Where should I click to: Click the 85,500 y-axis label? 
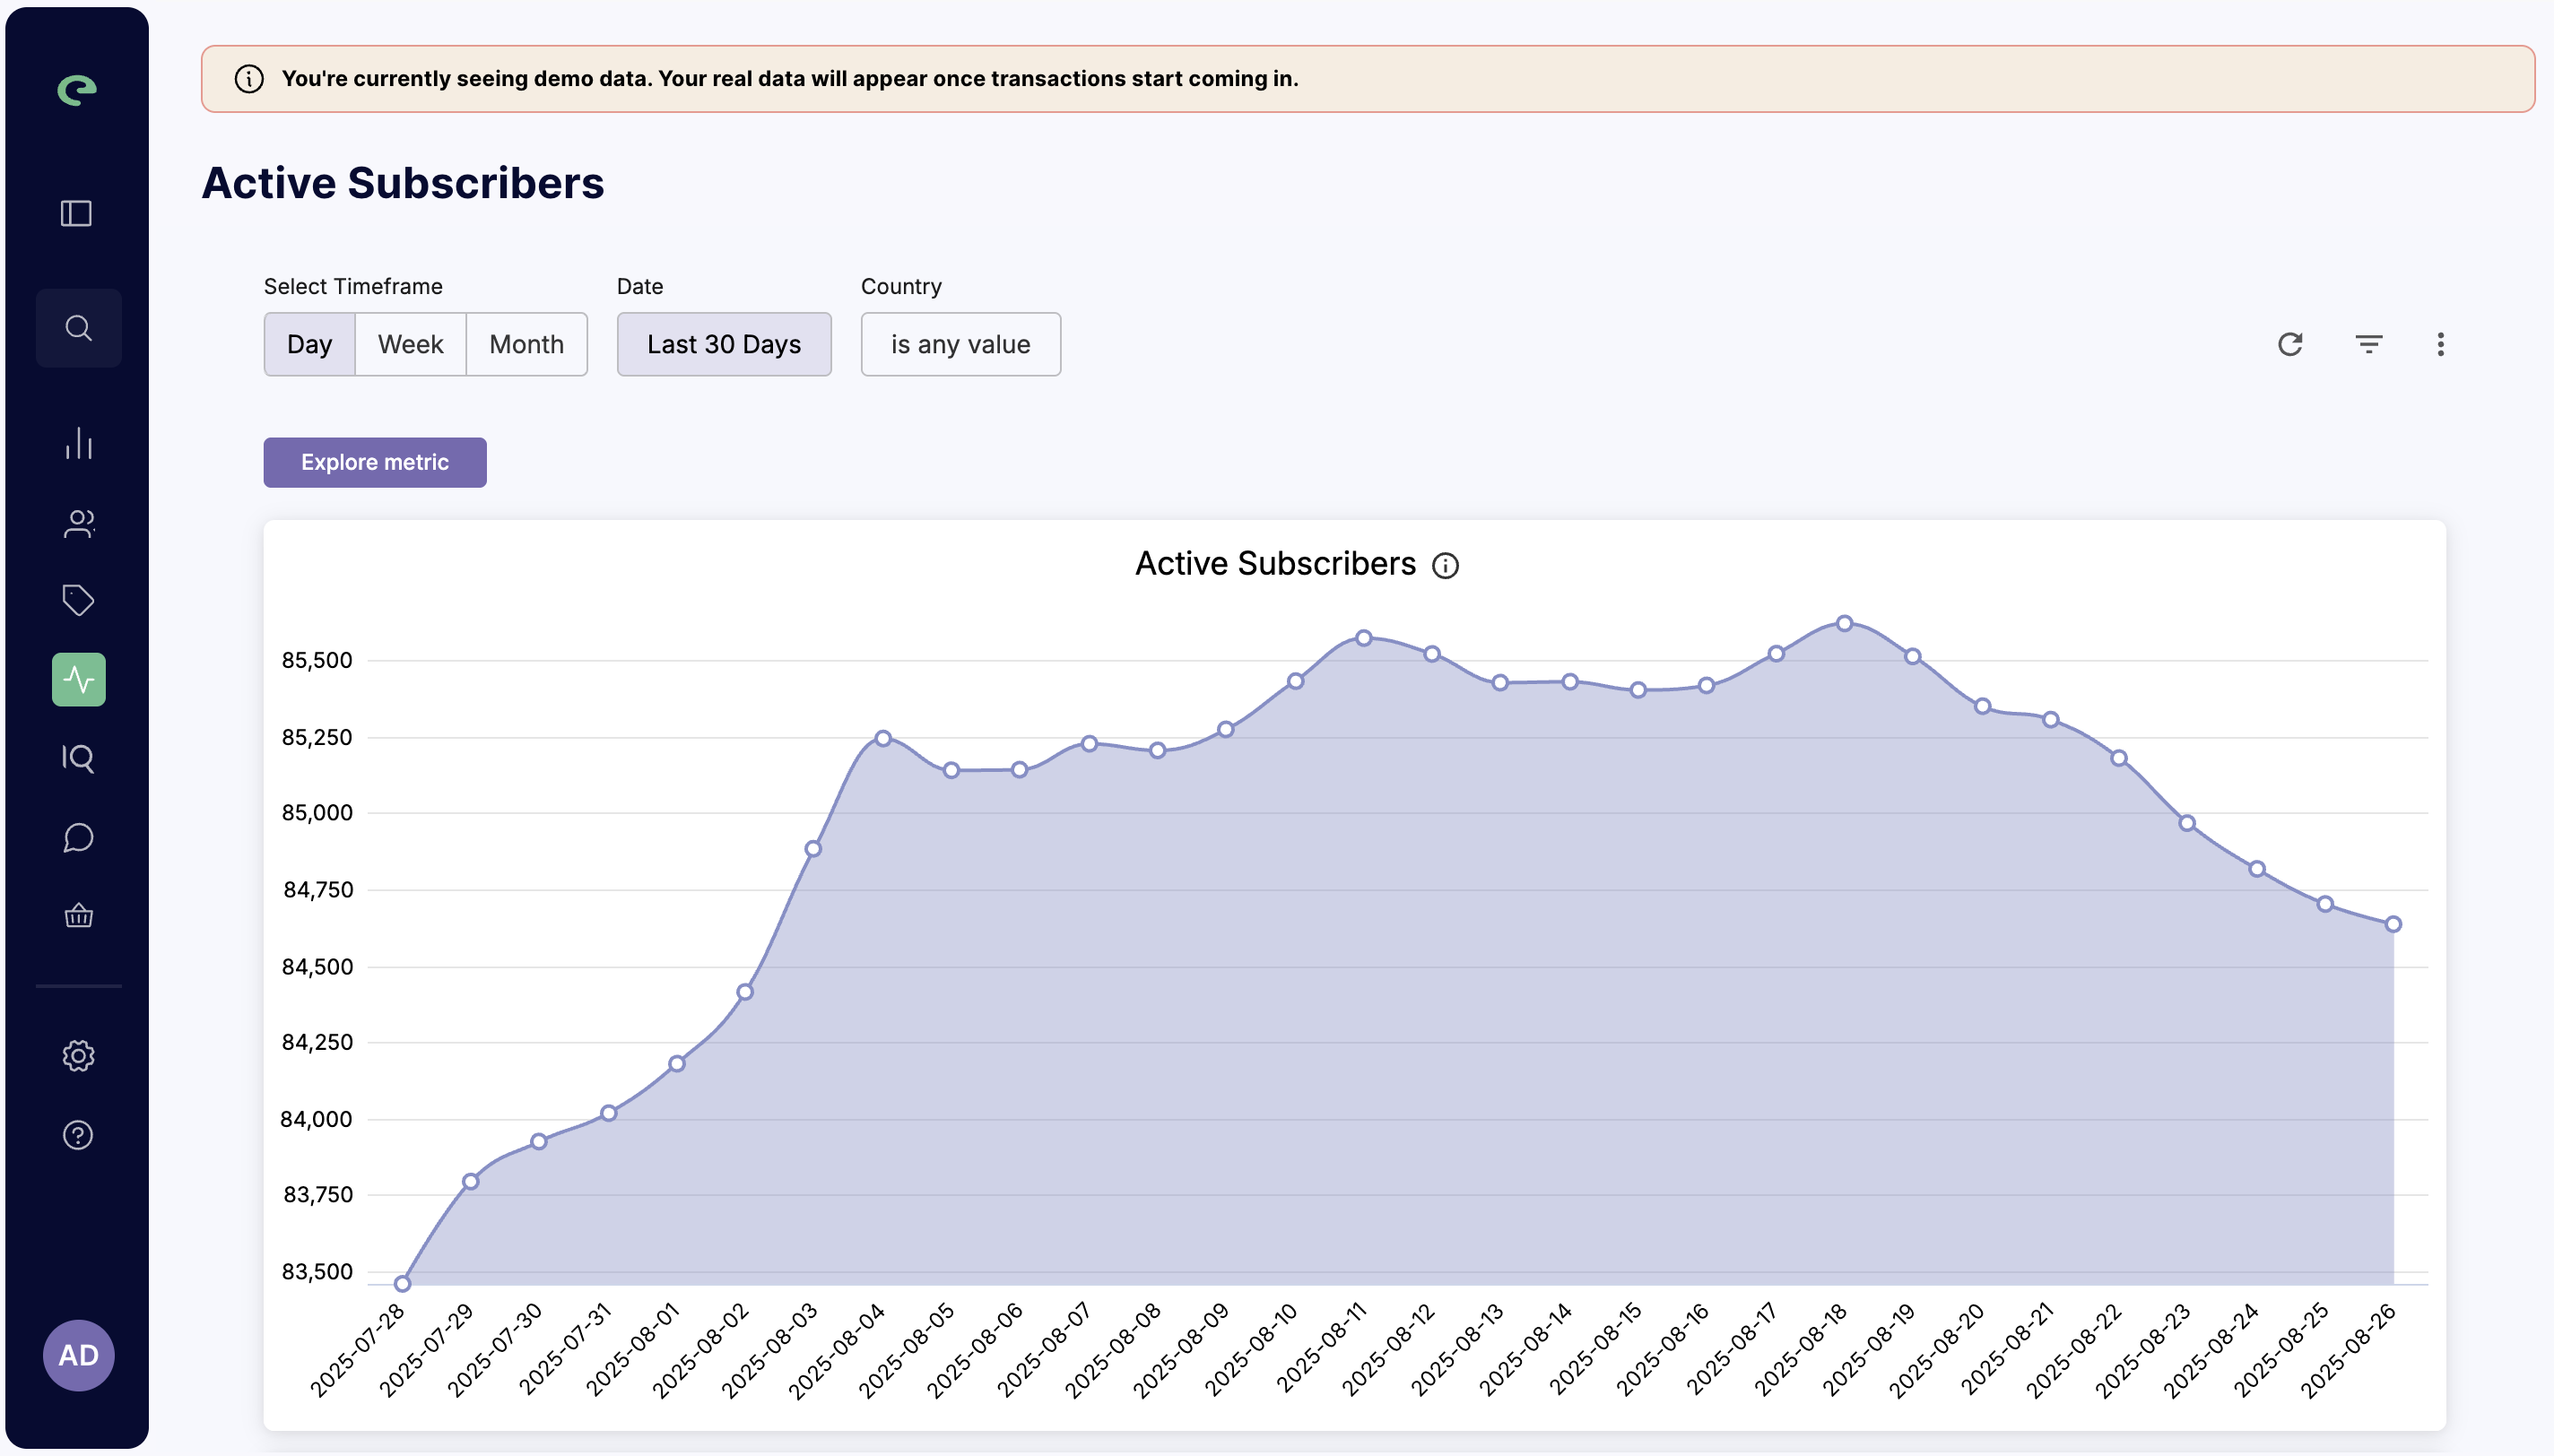coord(317,660)
